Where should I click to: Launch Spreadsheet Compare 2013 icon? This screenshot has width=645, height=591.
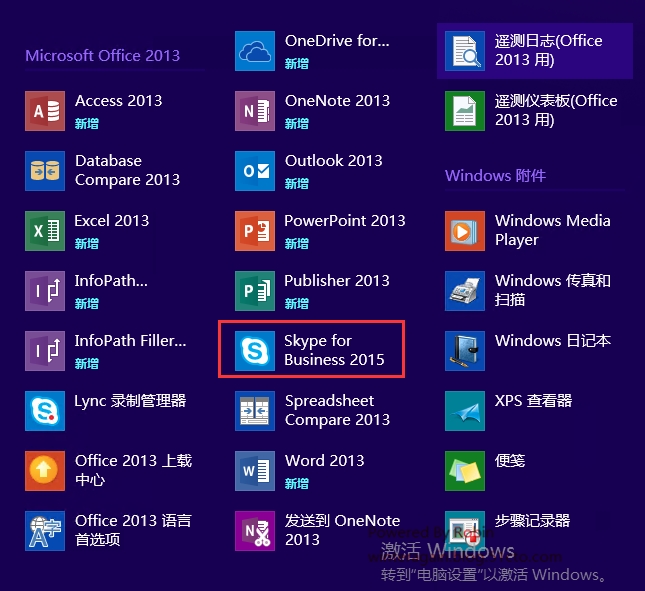point(255,411)
